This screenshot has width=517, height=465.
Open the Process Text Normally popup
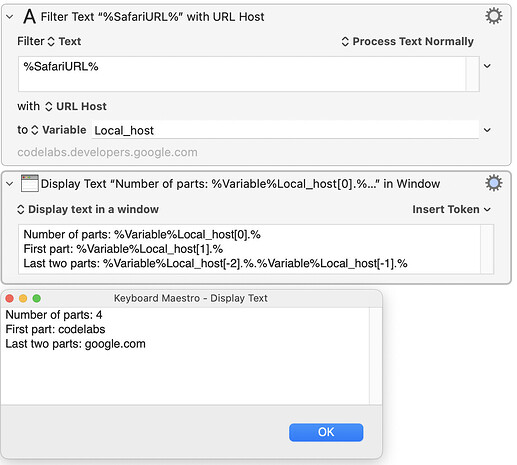click(x=407, y=41)
